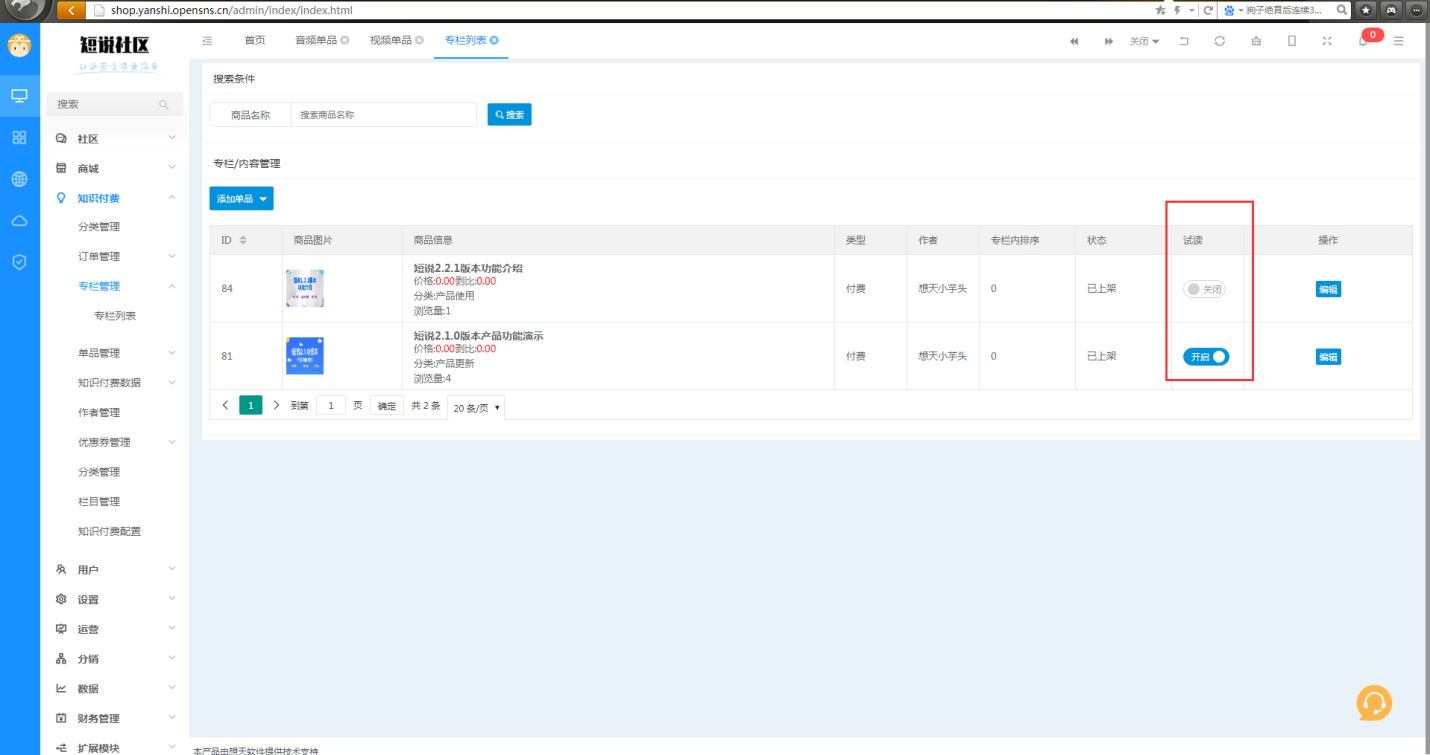Close the 视频单品 tab with its x icon

tap(420, 41)
